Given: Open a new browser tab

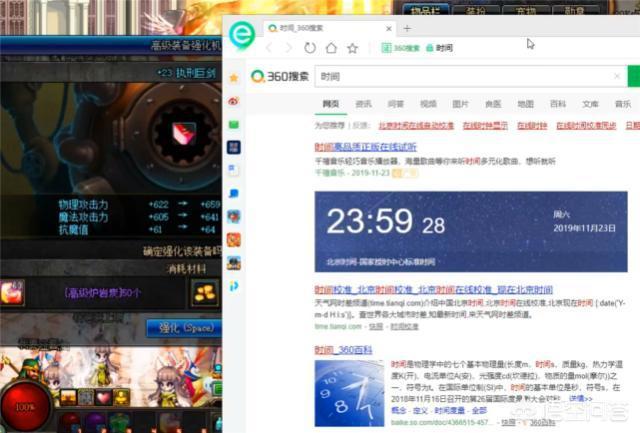Looking at the screenshot, I should (x=407, y=27).
